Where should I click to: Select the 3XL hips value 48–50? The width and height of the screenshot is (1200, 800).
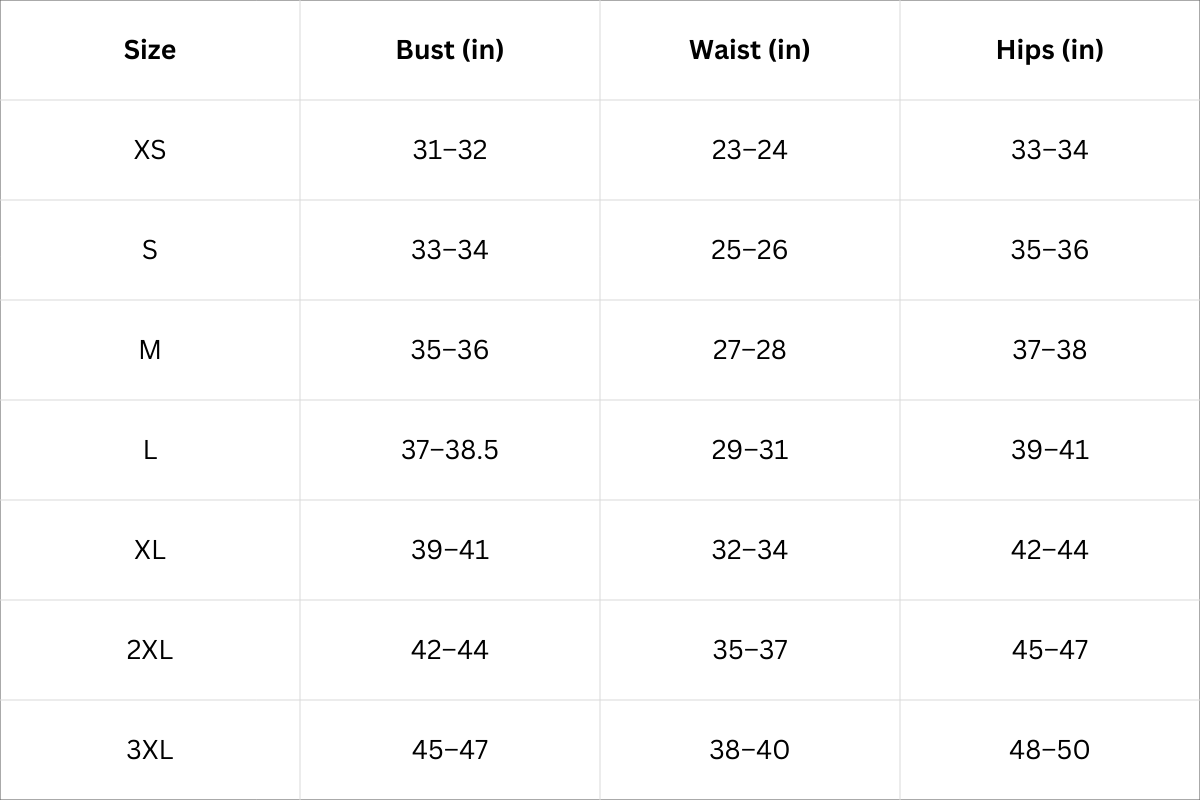(1050, 750)
